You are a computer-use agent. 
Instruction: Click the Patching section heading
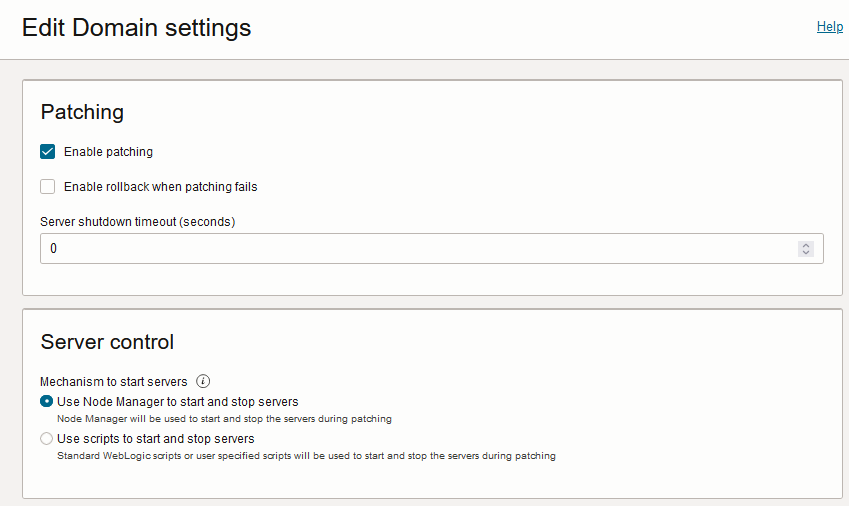point(82,112)
